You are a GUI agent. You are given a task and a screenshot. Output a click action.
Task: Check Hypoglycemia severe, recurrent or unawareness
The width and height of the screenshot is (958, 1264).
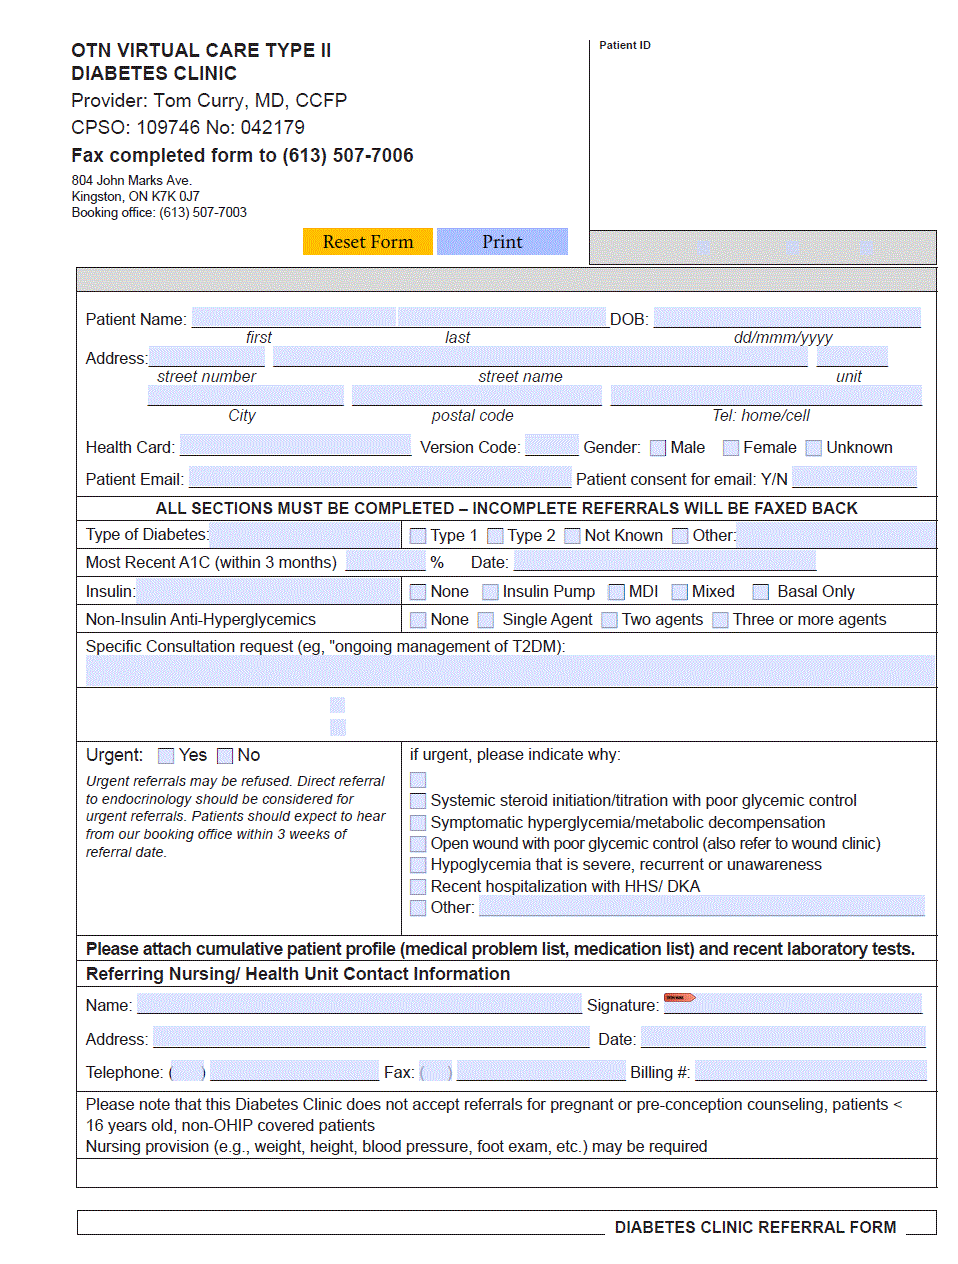(x=418, y=865)
